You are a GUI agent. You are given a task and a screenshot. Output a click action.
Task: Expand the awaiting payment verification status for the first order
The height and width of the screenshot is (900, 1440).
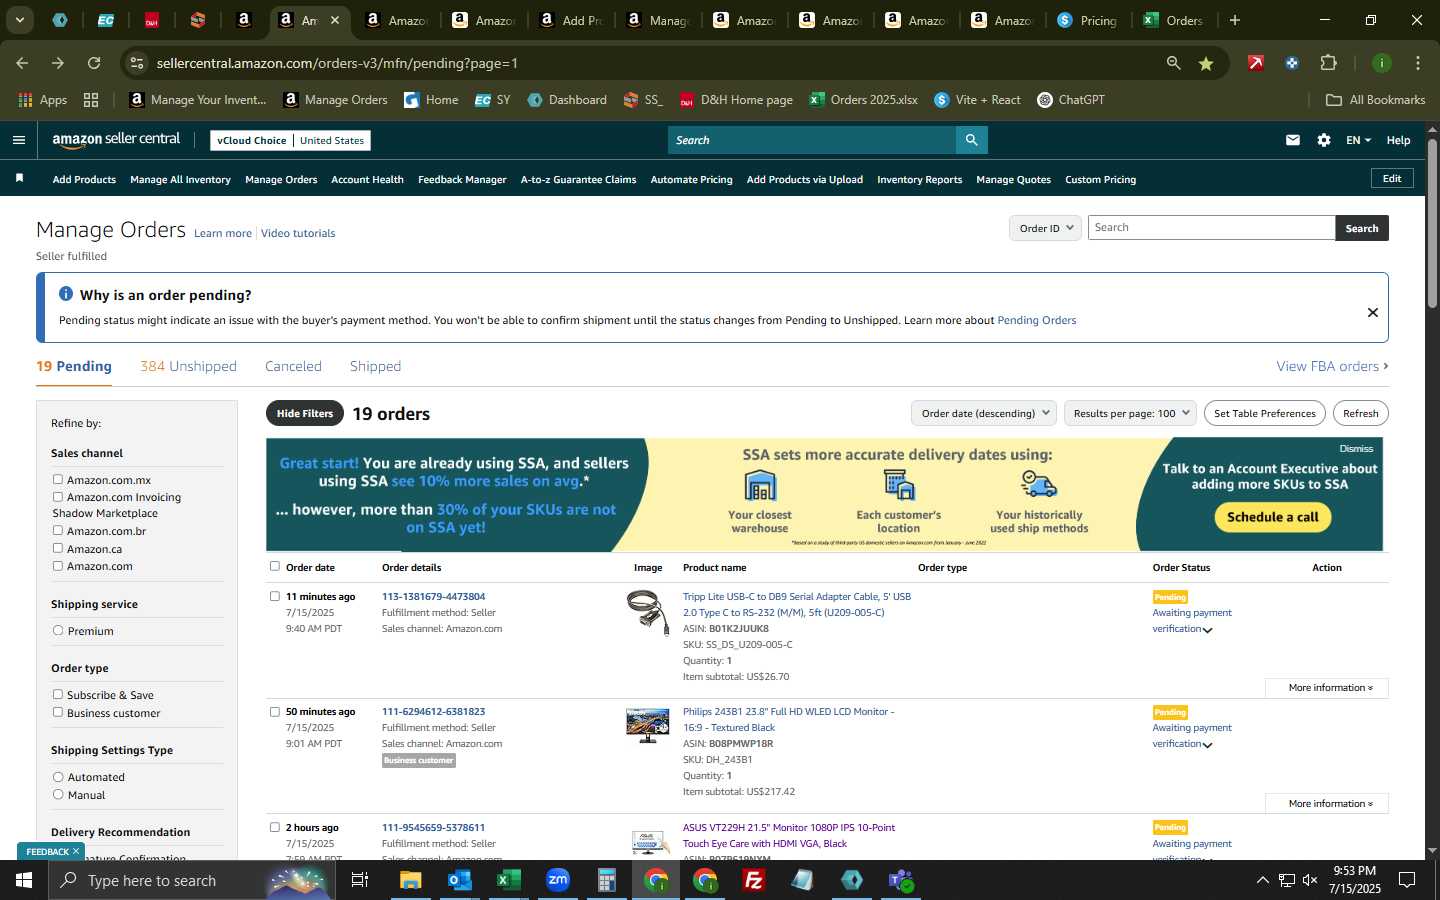point(1207,630)
